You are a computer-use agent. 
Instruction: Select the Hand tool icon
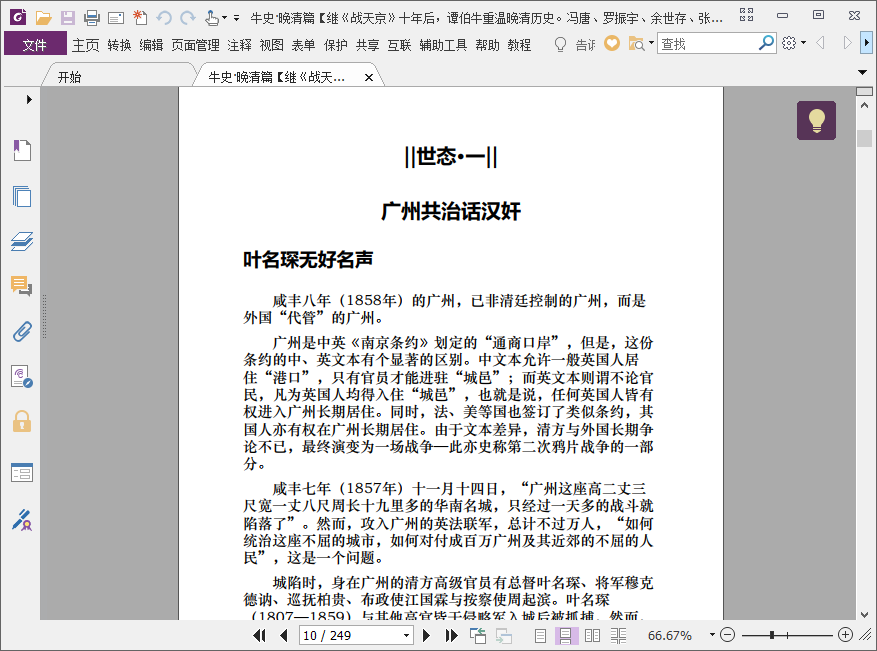tap(211, 18)
